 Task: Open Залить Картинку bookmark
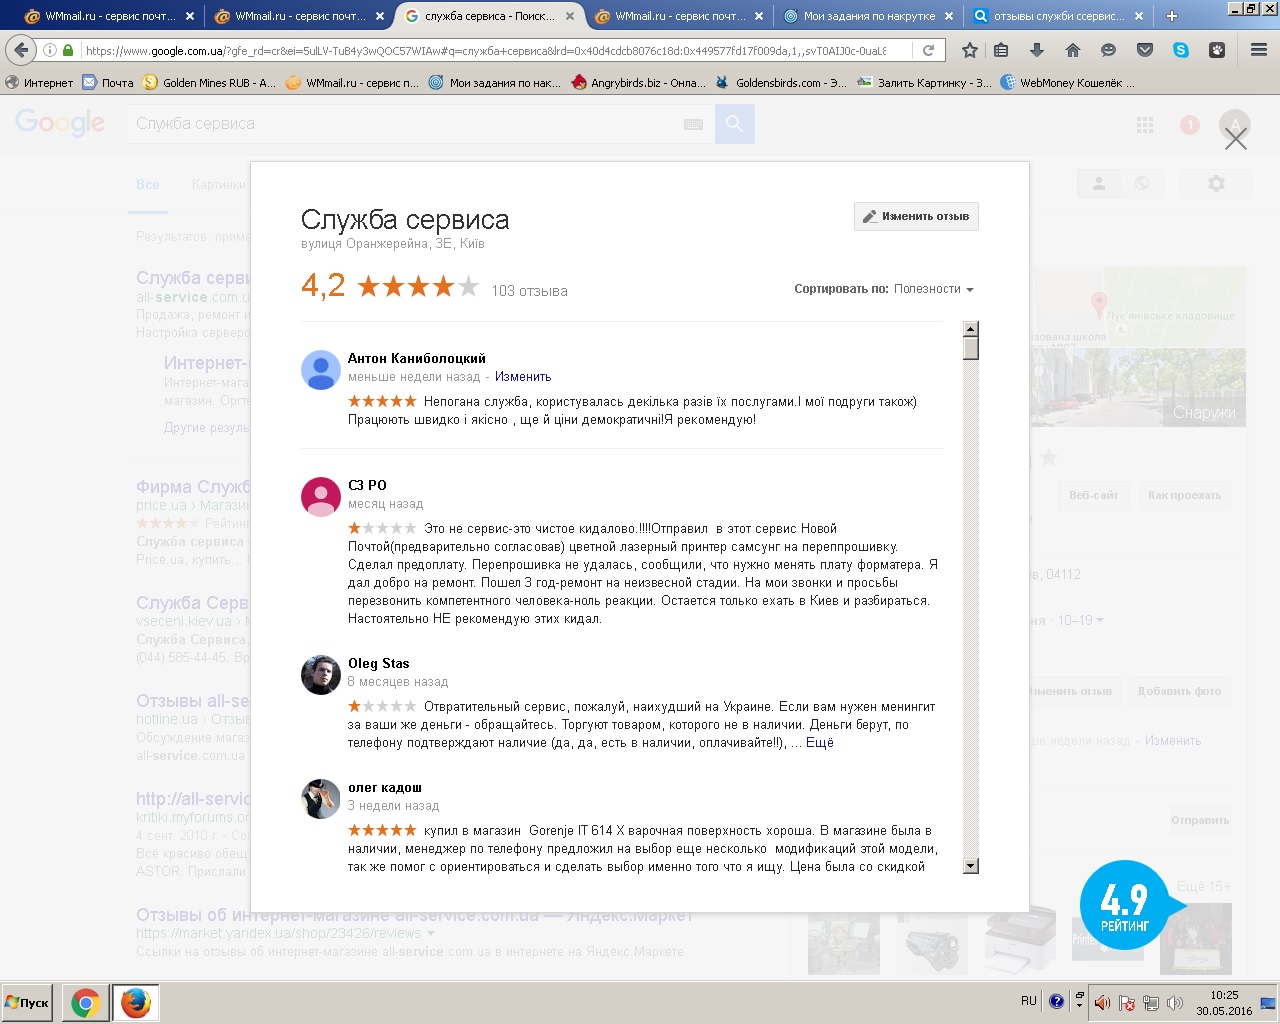[925, 83]
